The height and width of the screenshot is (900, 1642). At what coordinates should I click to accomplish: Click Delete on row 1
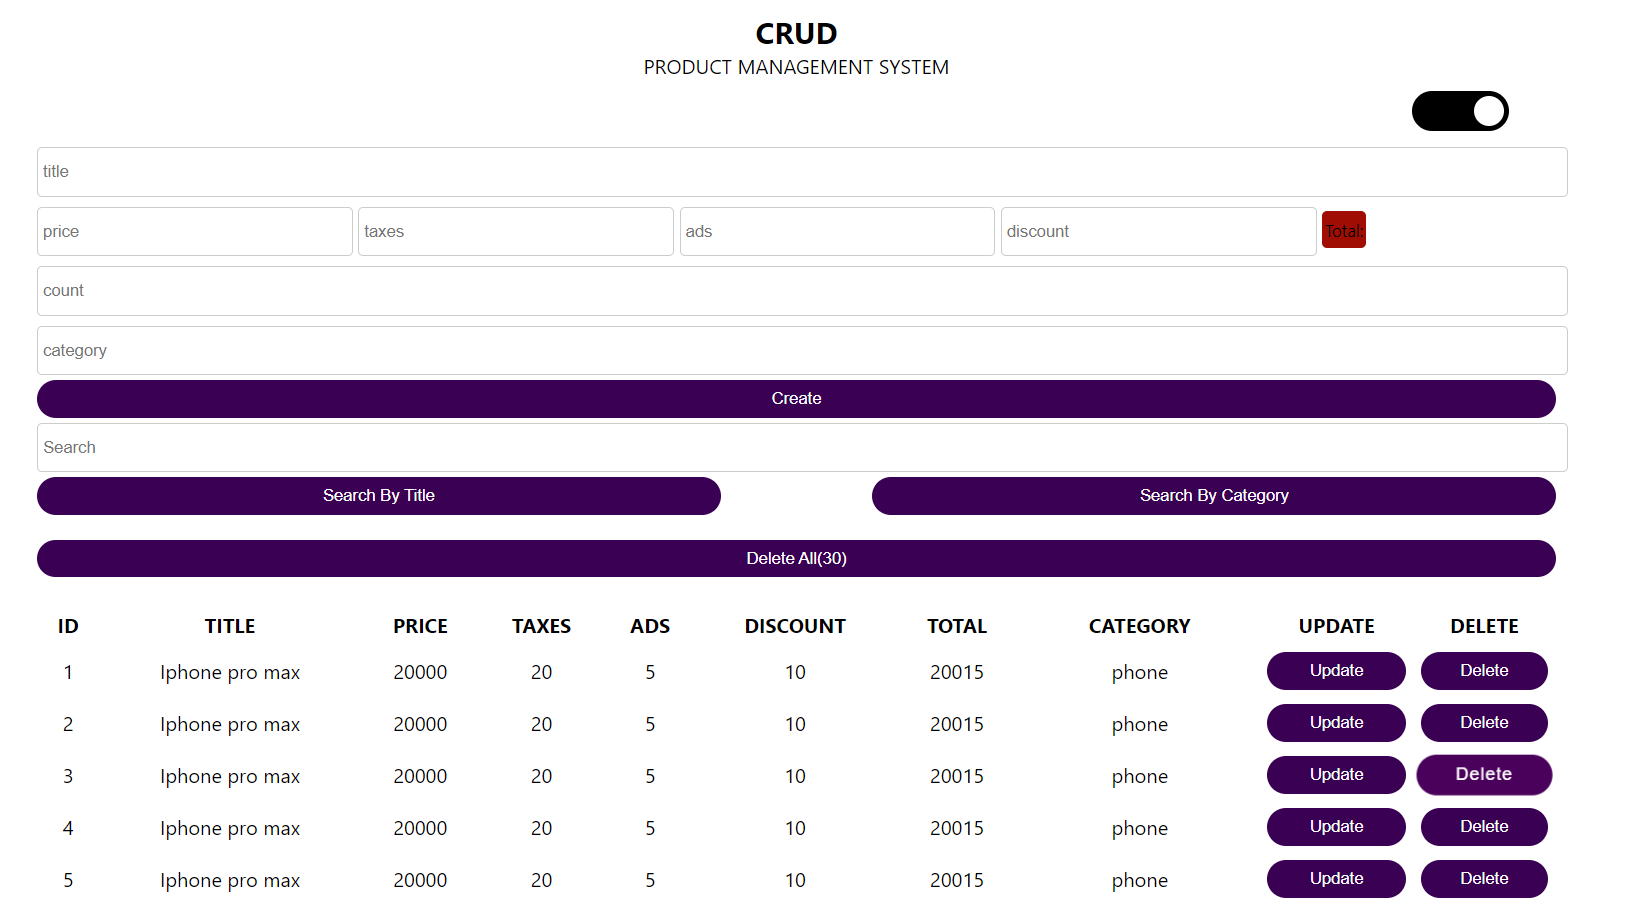coord(1484,670)
